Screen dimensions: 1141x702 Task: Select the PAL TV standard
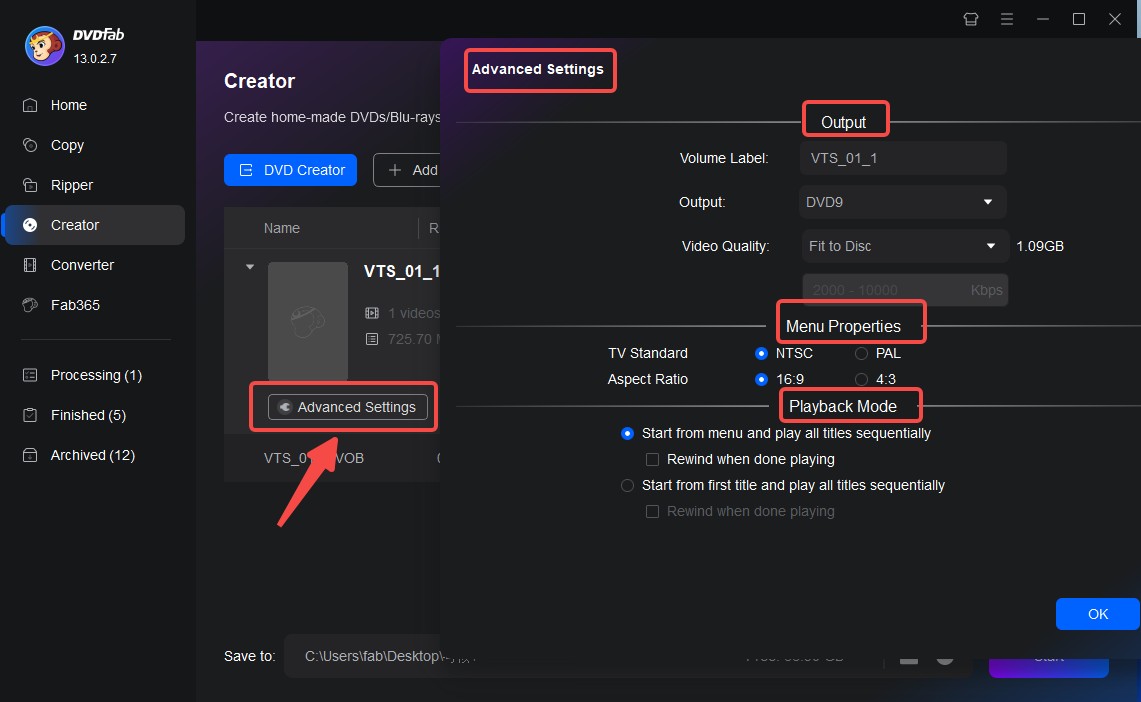pyautogui.click(x=861, y=353)
